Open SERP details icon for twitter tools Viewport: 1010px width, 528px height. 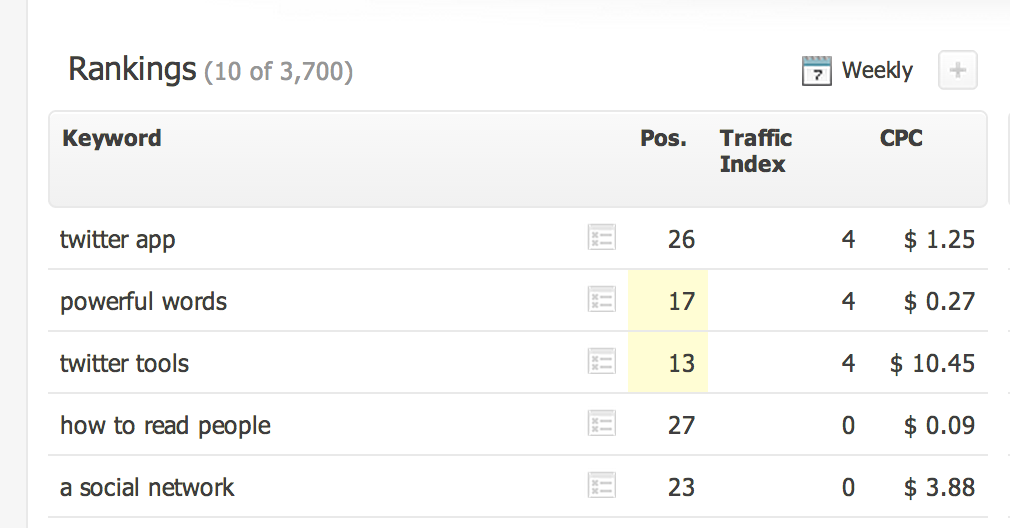(x=602, y=361)
